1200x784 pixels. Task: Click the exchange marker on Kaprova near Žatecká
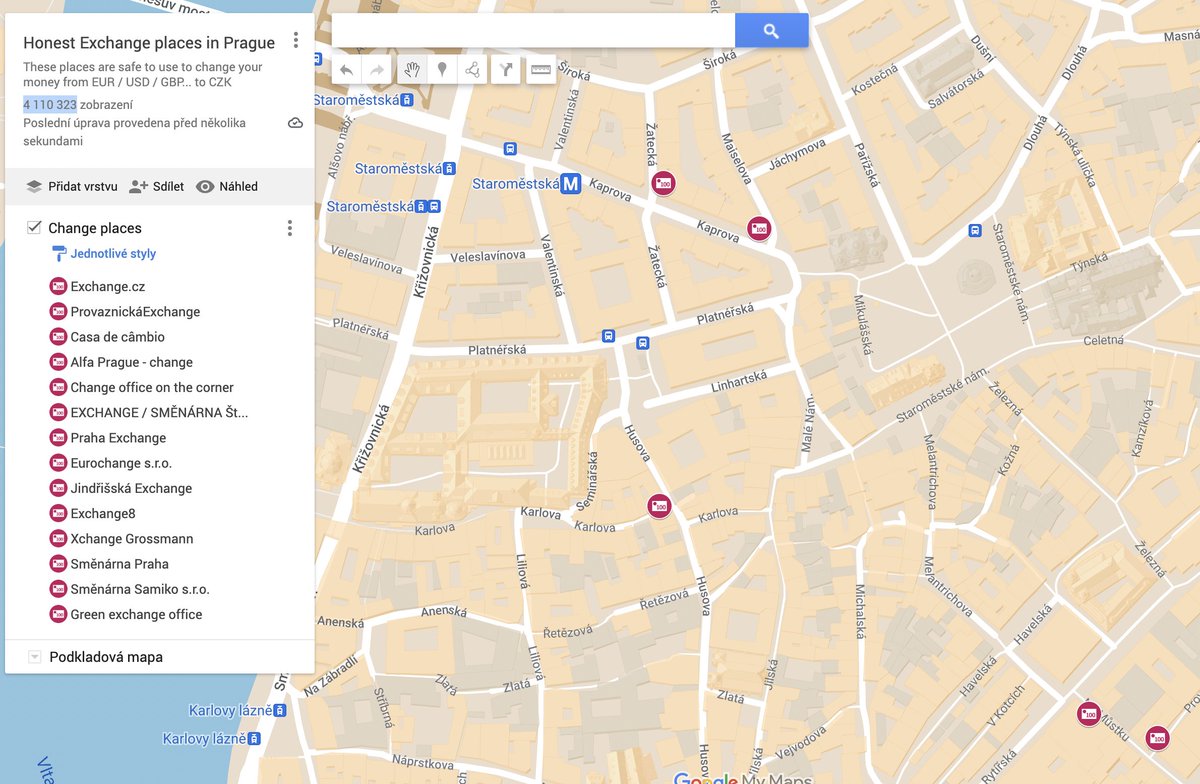coord(663,183)
